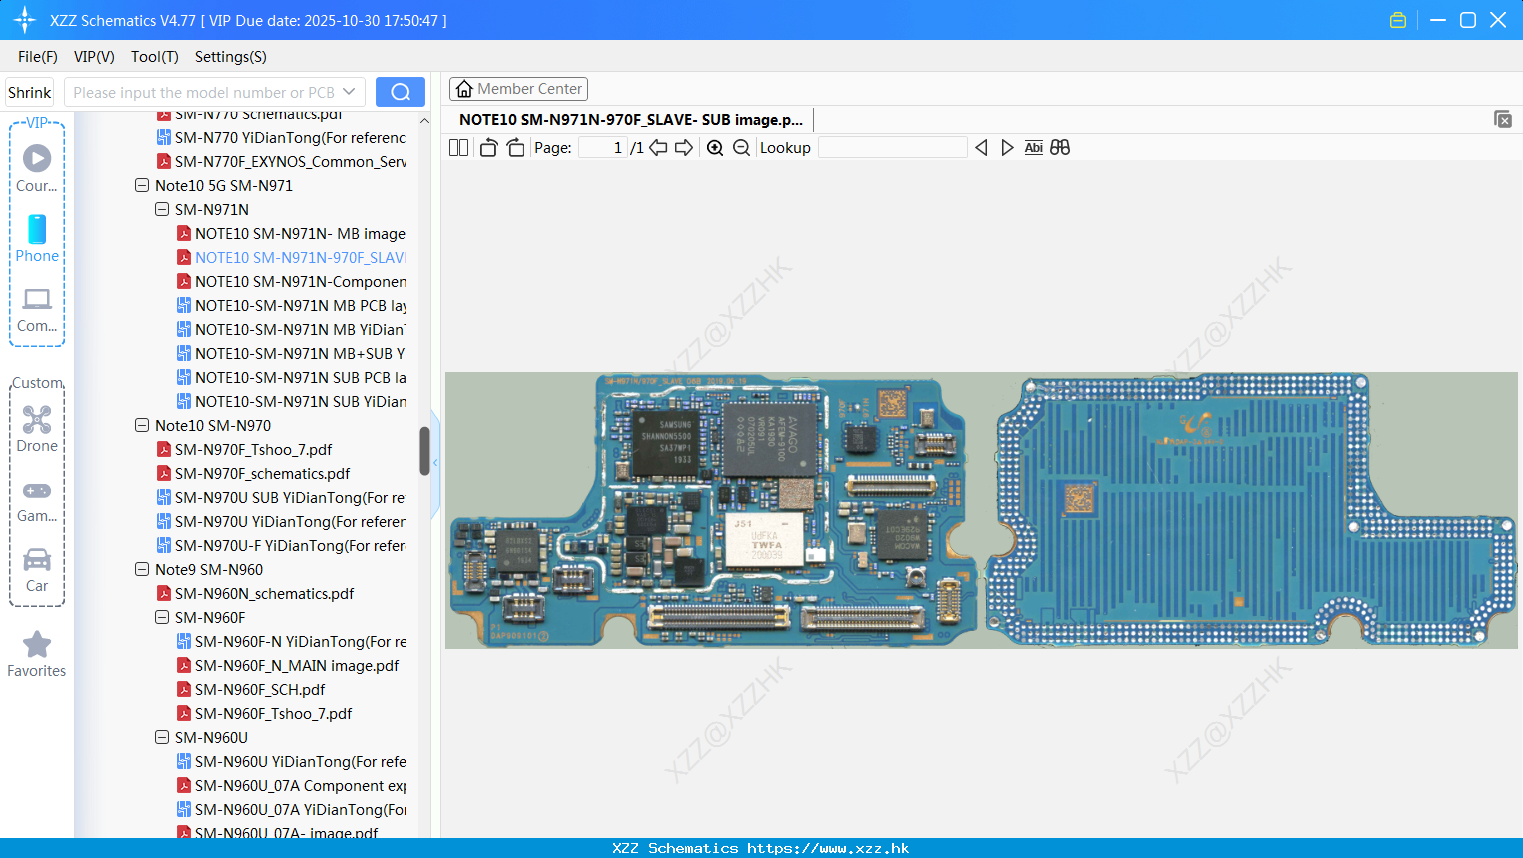Open SM-N970F_Tshoo_7.pdf

coord(245,449)
